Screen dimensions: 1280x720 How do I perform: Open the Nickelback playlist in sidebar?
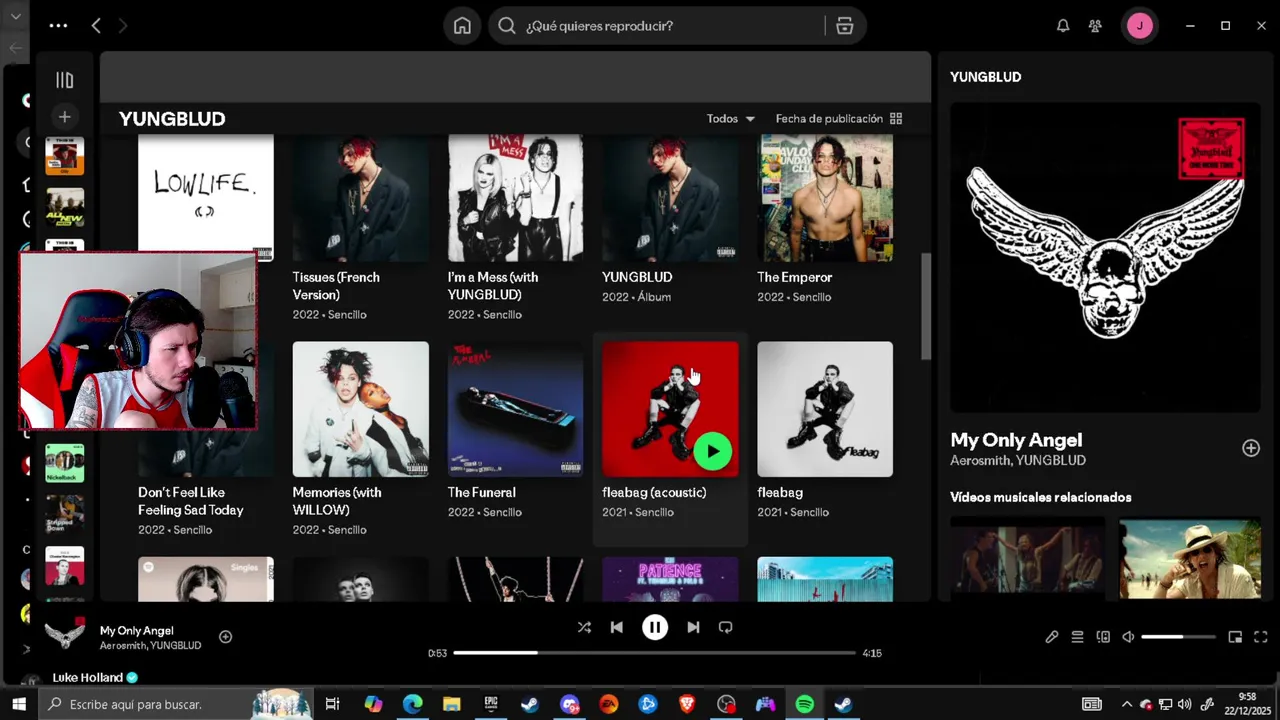pos(65,463)
